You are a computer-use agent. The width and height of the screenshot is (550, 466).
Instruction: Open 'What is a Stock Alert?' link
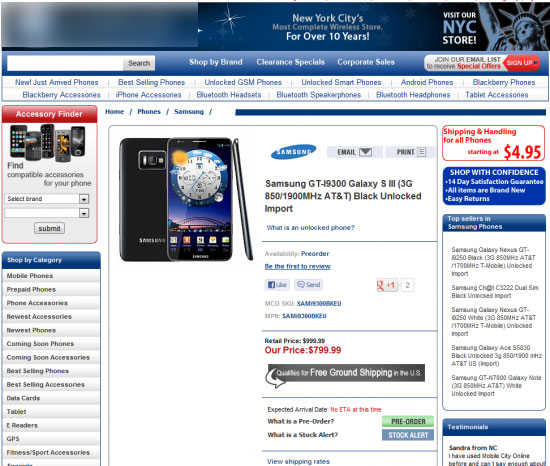click(x=302, y=435)
